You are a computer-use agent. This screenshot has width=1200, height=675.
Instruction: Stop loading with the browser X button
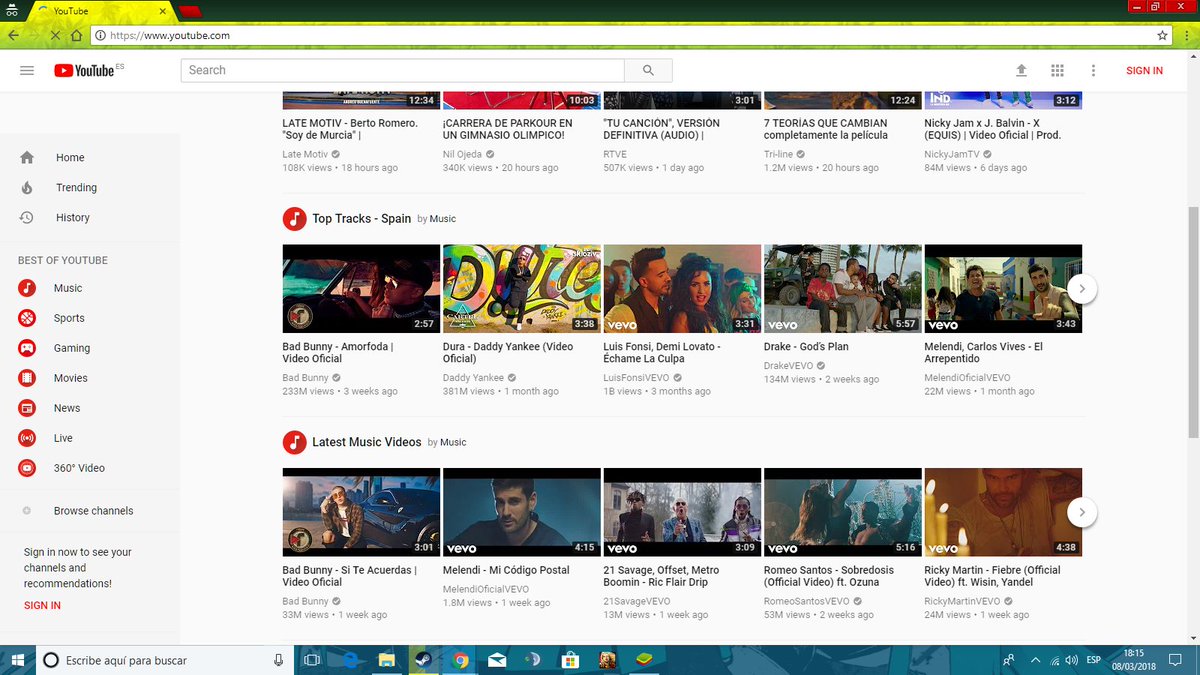pyautogui.click(x=55, y=35)
